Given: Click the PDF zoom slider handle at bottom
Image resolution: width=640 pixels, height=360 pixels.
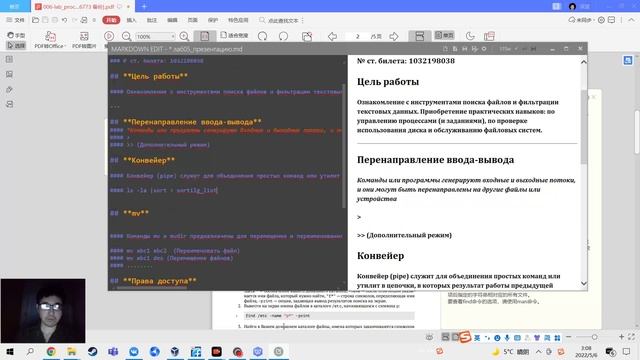Looking at the screenshot, I should [x=594, y=337].
